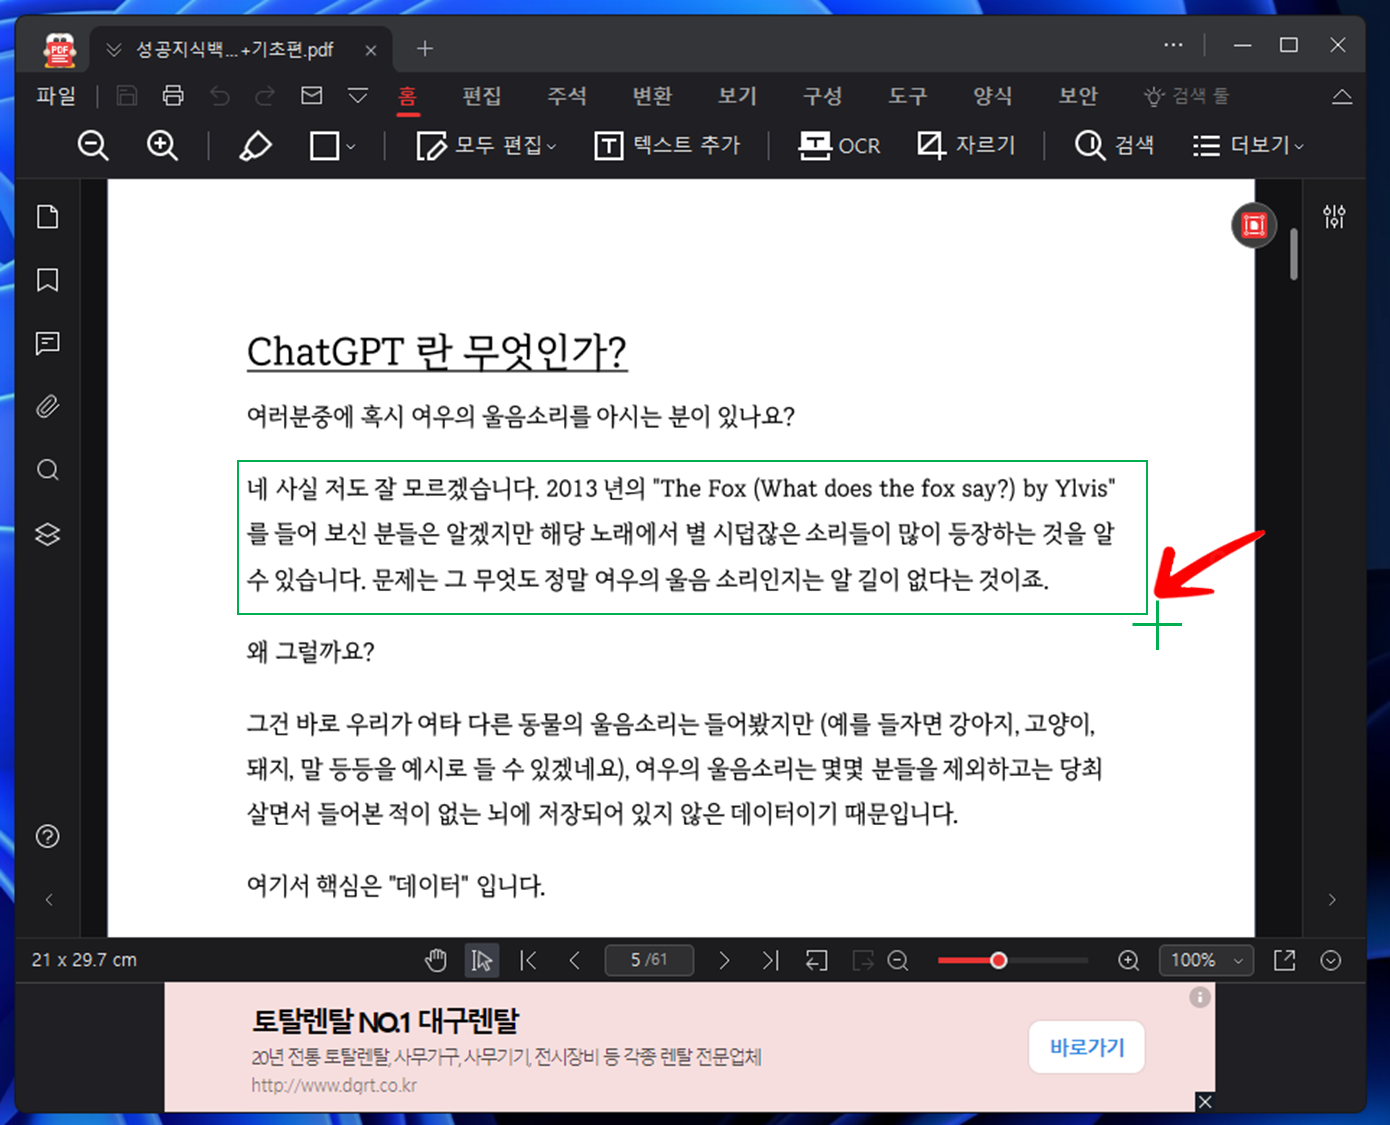The image size is (1390, 1125).
Task: Open the 텍스트 추가 text tool
Action: (666, 145)
